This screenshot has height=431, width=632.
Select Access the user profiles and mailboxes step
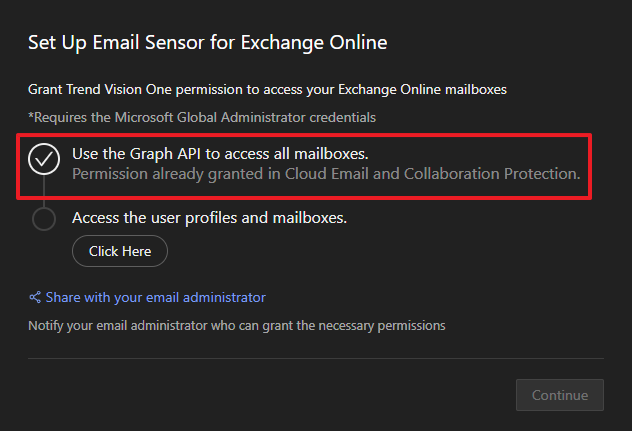click(x=209, y=217)
